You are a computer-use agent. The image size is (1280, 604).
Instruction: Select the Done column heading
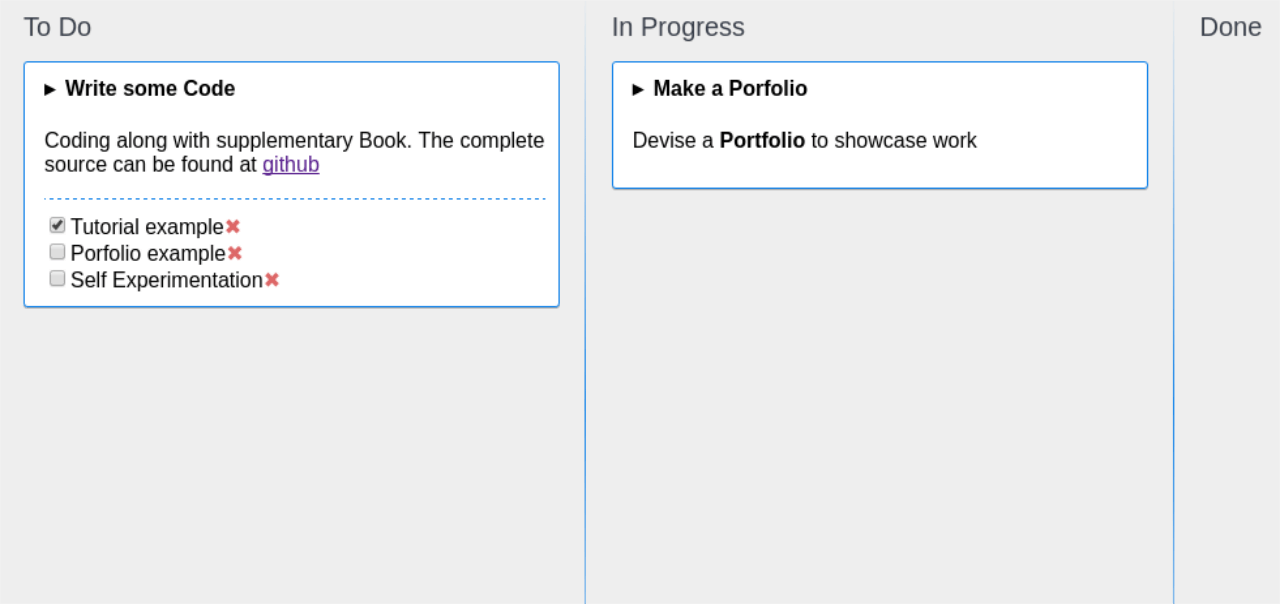(x=1230, y=27)
